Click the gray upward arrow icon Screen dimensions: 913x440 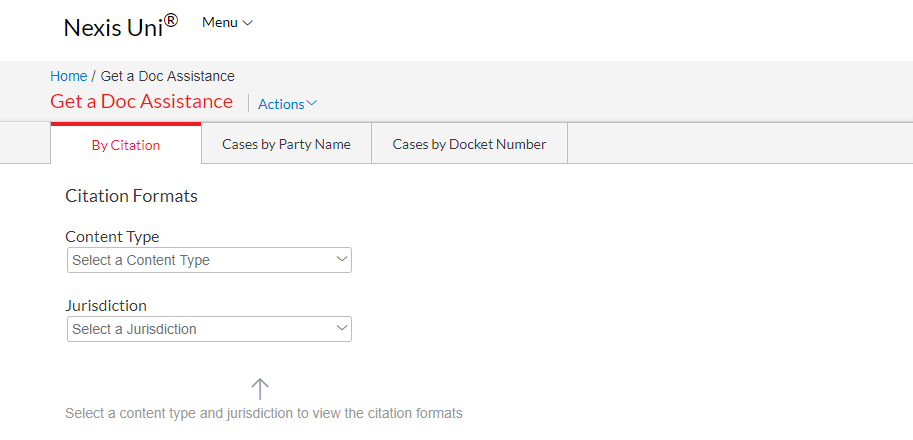pyautogui.click(x=260, y=389)
